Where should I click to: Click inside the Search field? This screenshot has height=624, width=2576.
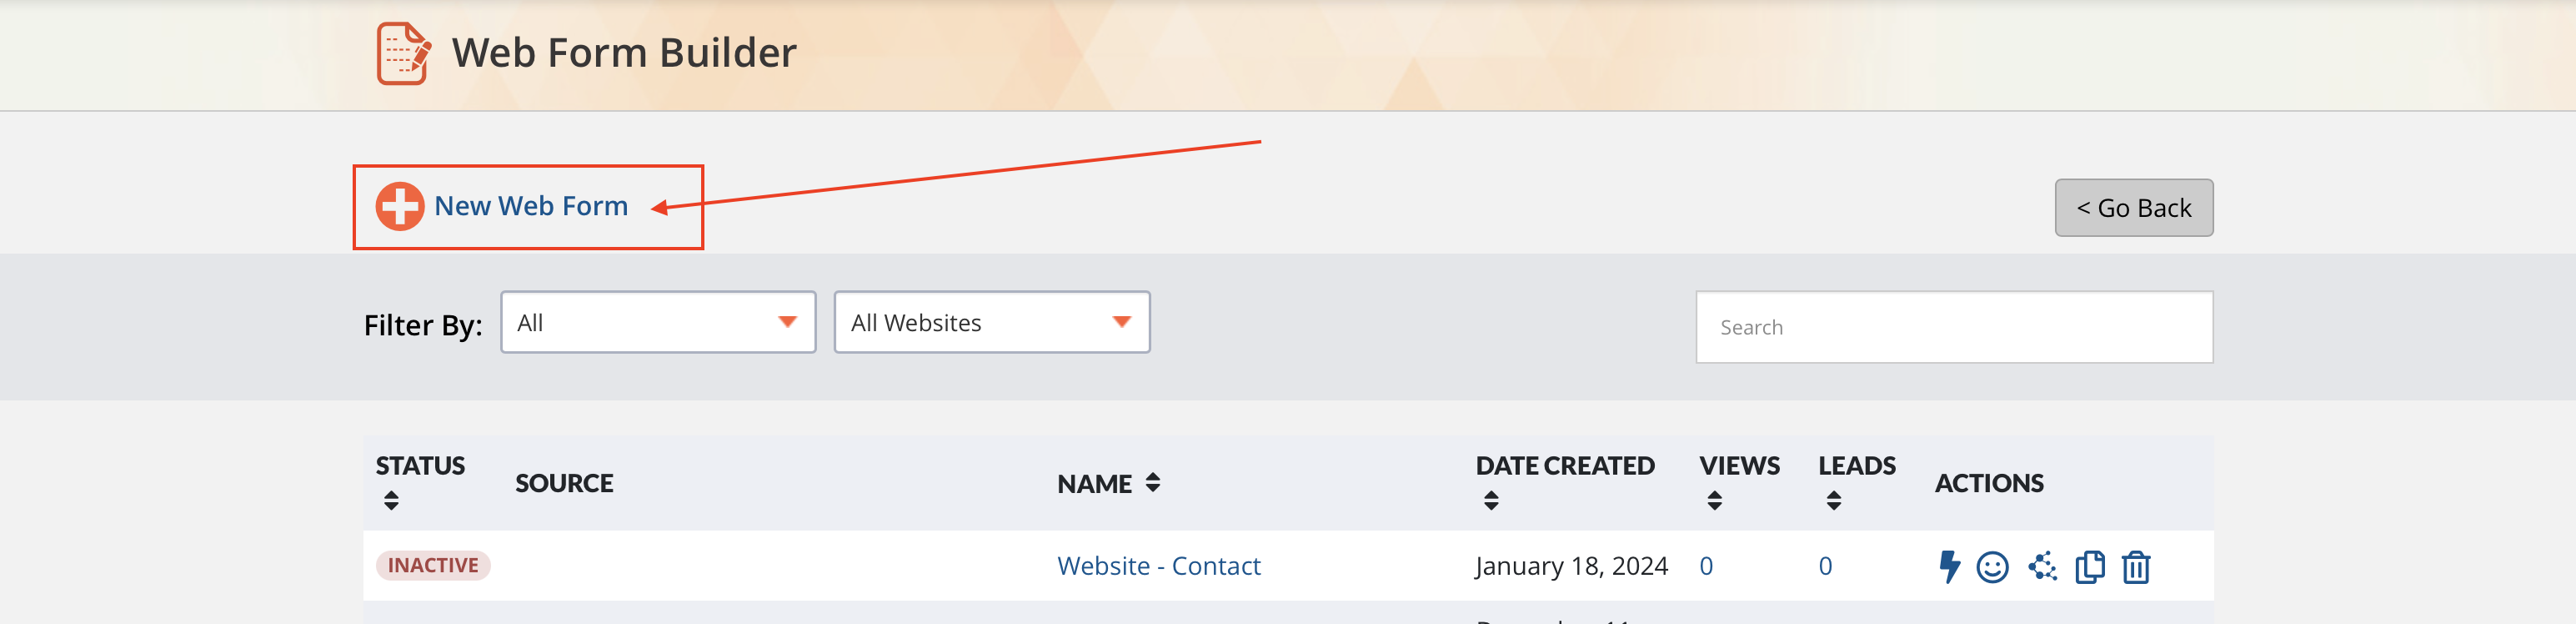(1953, 326)
